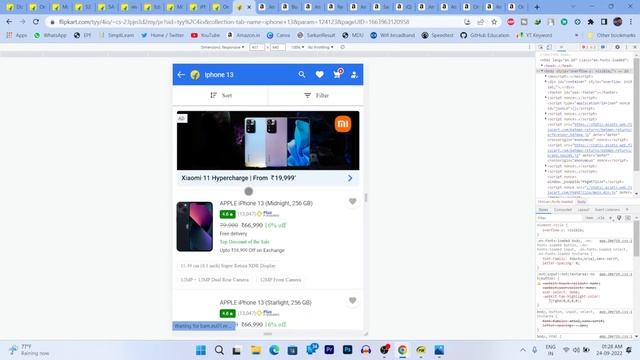Image resolution: width=640 pixels, height=360 pixels.
Task: Open the Canva bookmark
Action: click(278, 36)
